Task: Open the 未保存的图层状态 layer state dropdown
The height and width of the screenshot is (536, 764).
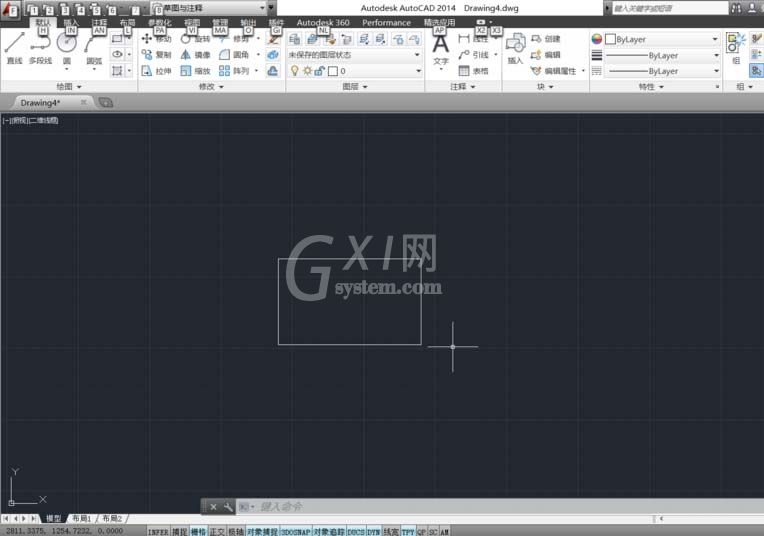Action: 354,55
